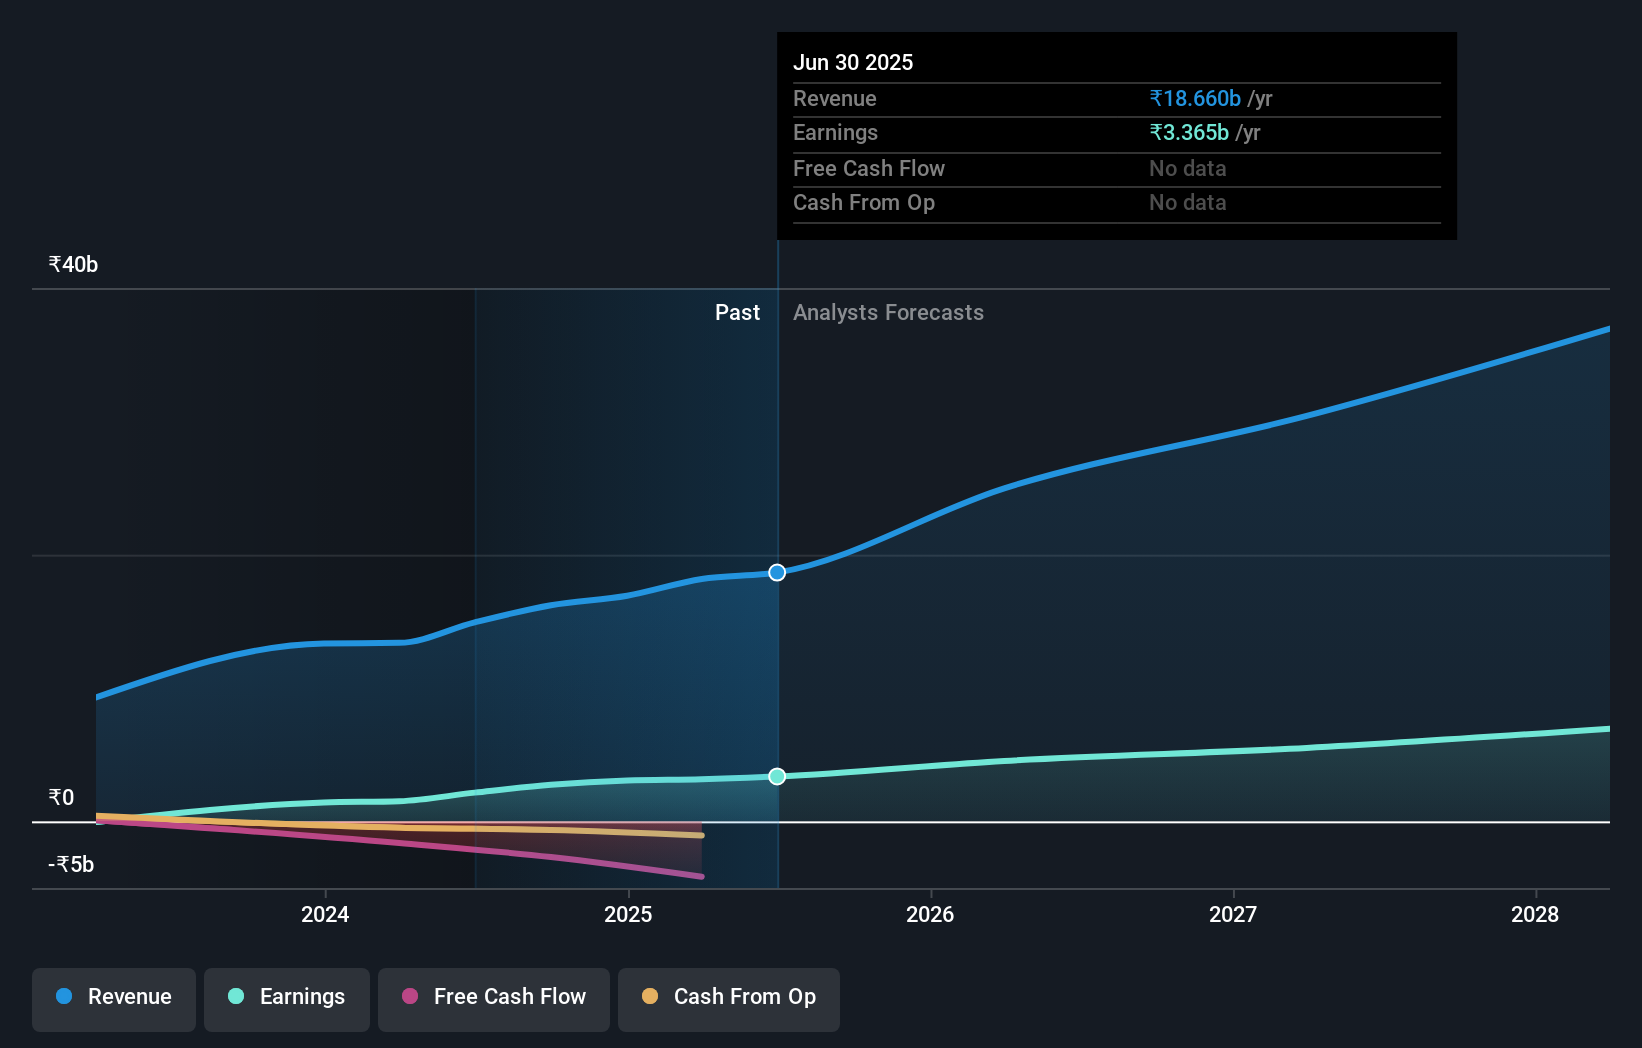Toggle the Earnings series visibility
The image size is (1642, 1048).
point(286,997)
